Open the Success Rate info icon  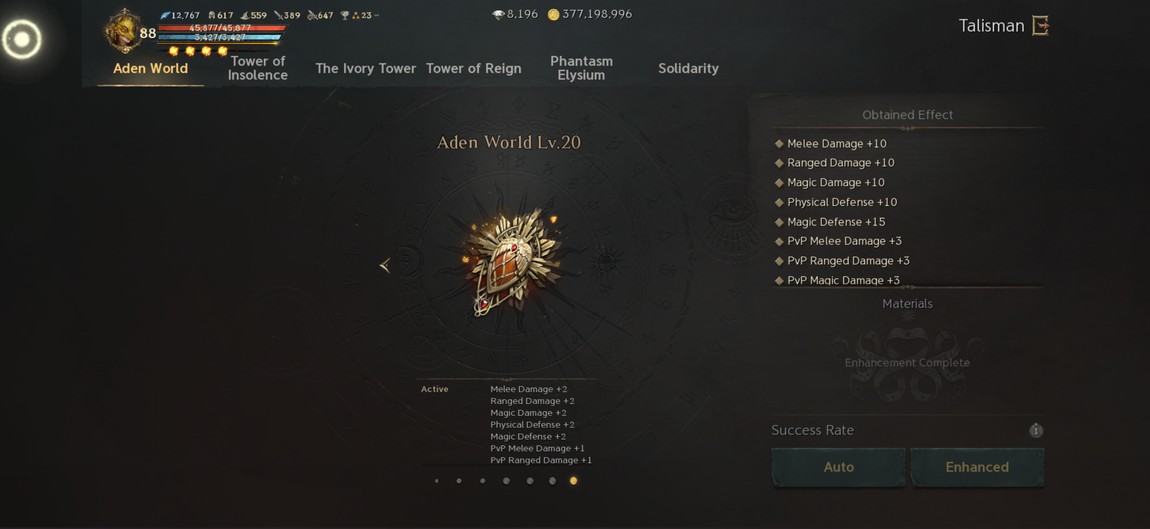(1036, 431)
